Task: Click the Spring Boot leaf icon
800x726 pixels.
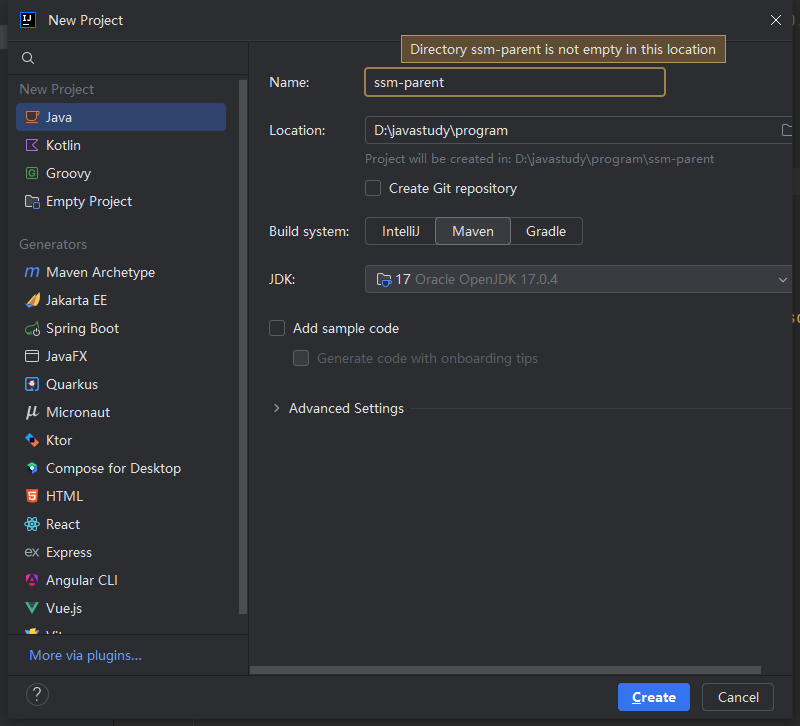Action: click(x=32, y=329)
